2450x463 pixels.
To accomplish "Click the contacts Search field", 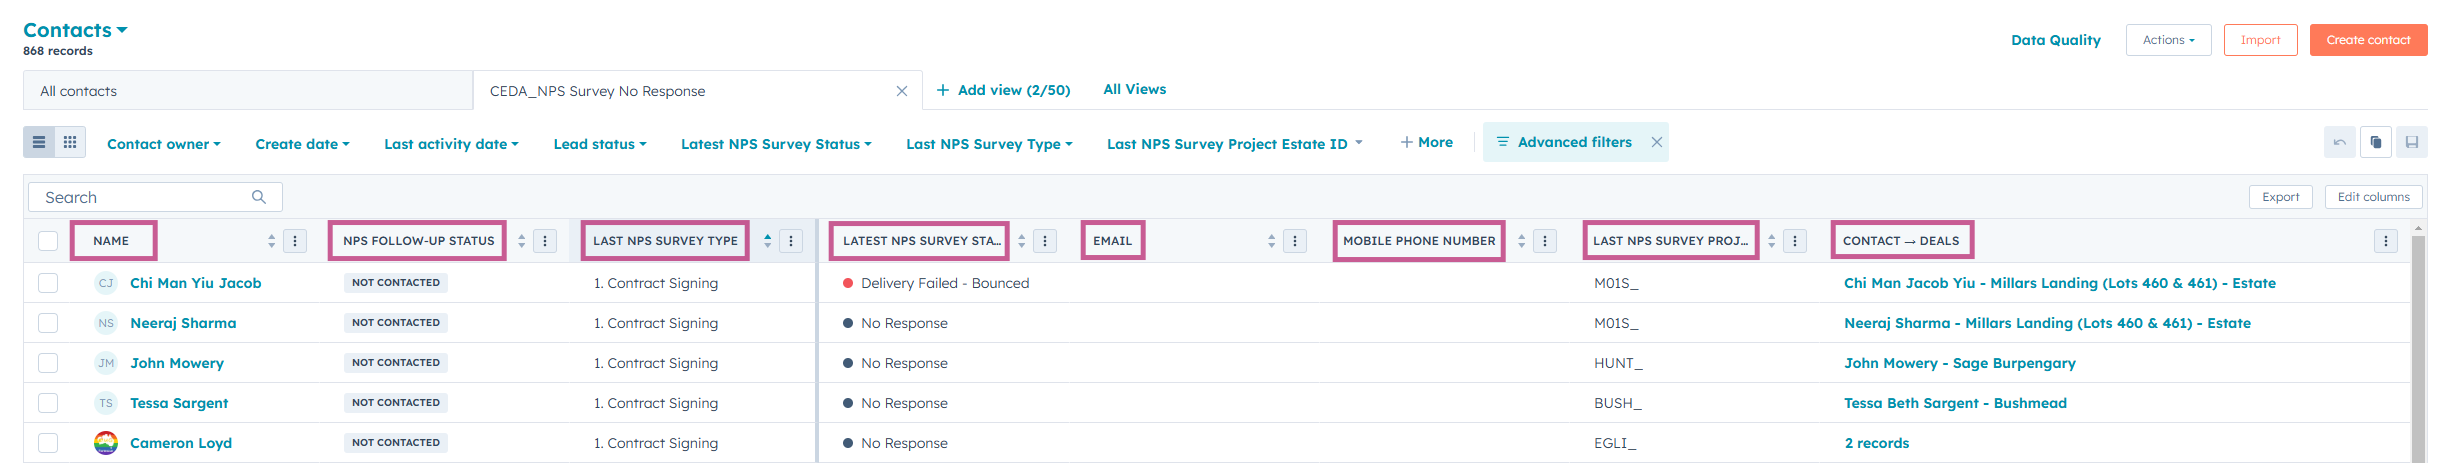I will pyautogui.click(x=145, y=197).
